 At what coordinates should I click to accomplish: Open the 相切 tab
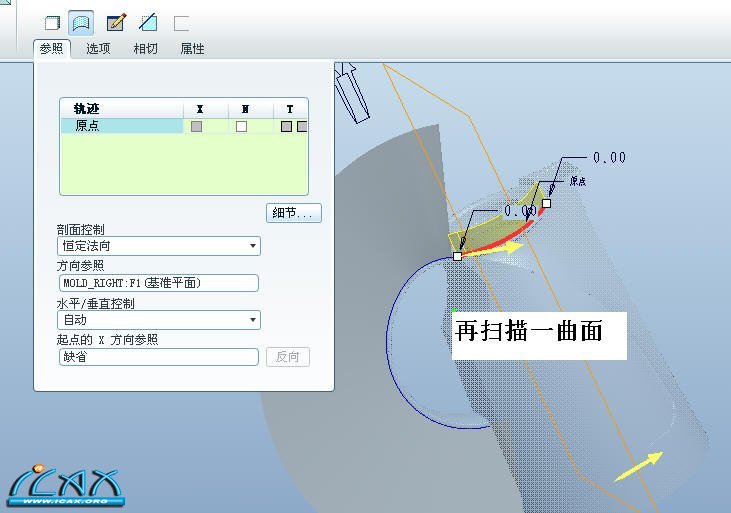[145, 49]
